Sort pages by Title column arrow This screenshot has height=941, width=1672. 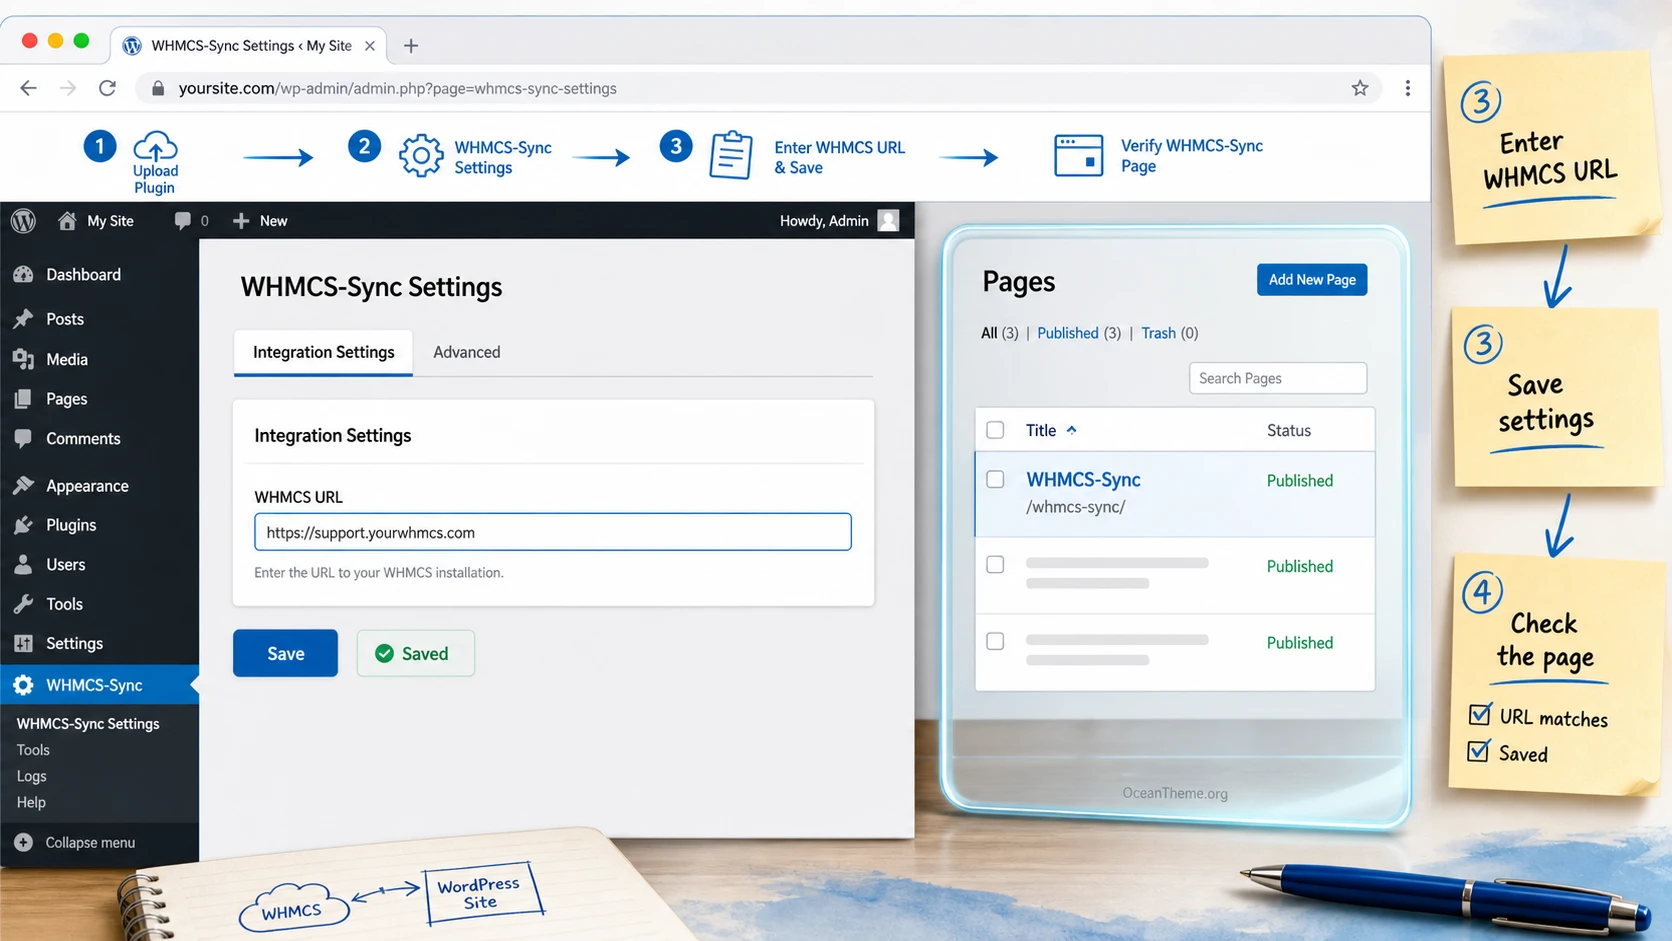(1071, 430)
